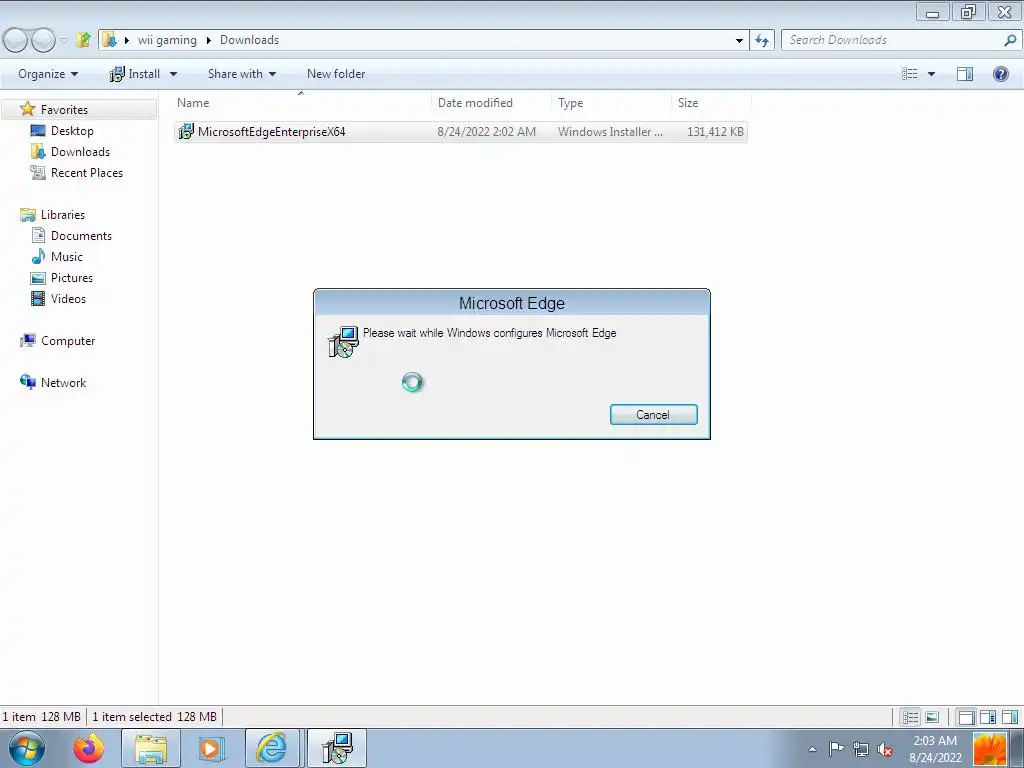Launch Internet Explorer from taskbar
Image resolution: width=1024 pixels, height=768 pixels.
(x=272, y=748)
